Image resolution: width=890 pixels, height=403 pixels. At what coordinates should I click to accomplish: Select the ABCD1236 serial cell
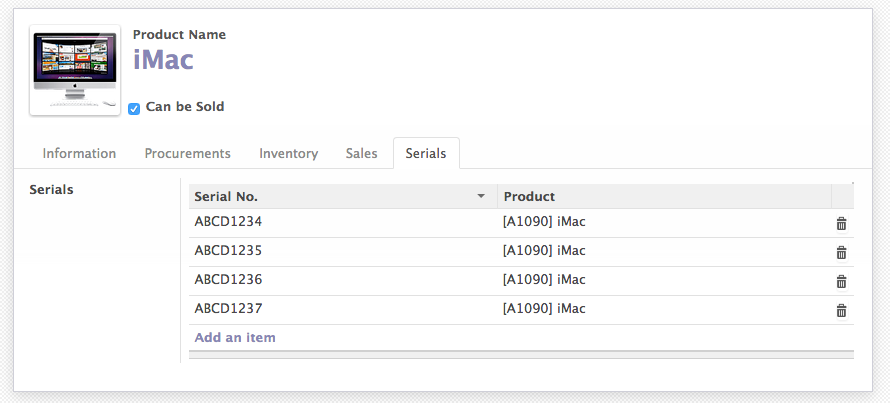coord(343,280)
